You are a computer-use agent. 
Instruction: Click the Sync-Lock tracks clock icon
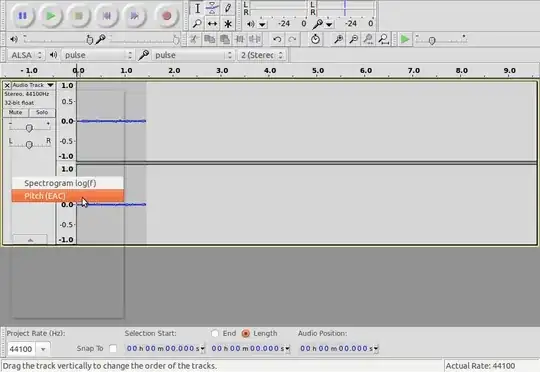pos(315,39)
